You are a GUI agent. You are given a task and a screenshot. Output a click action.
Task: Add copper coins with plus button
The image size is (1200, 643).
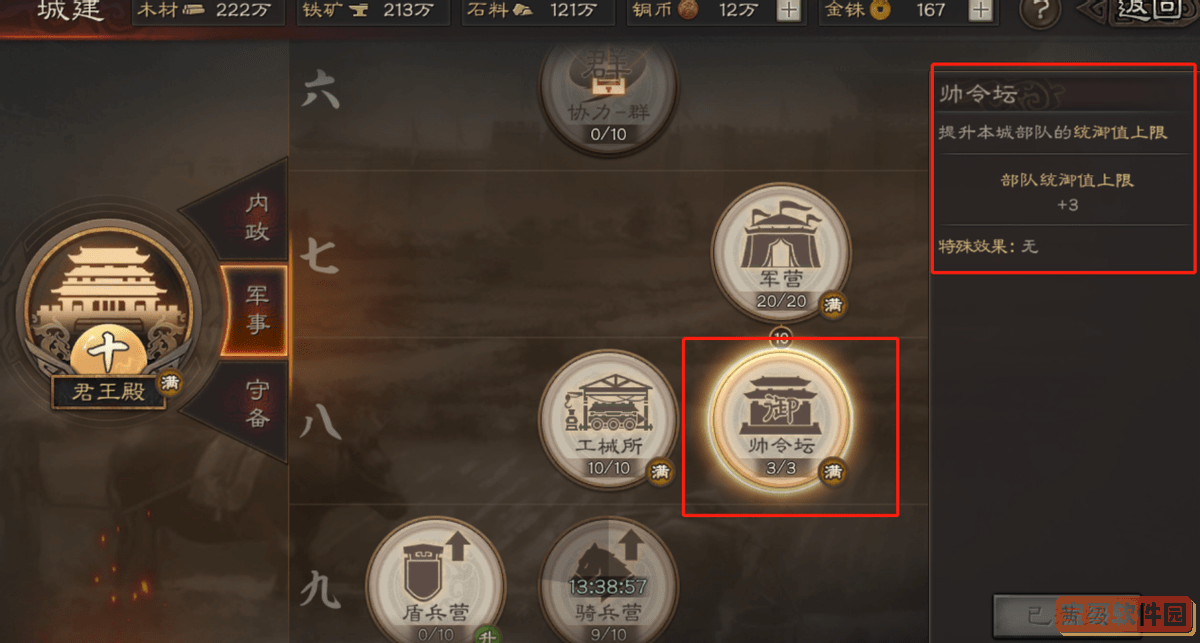point(789,11)
